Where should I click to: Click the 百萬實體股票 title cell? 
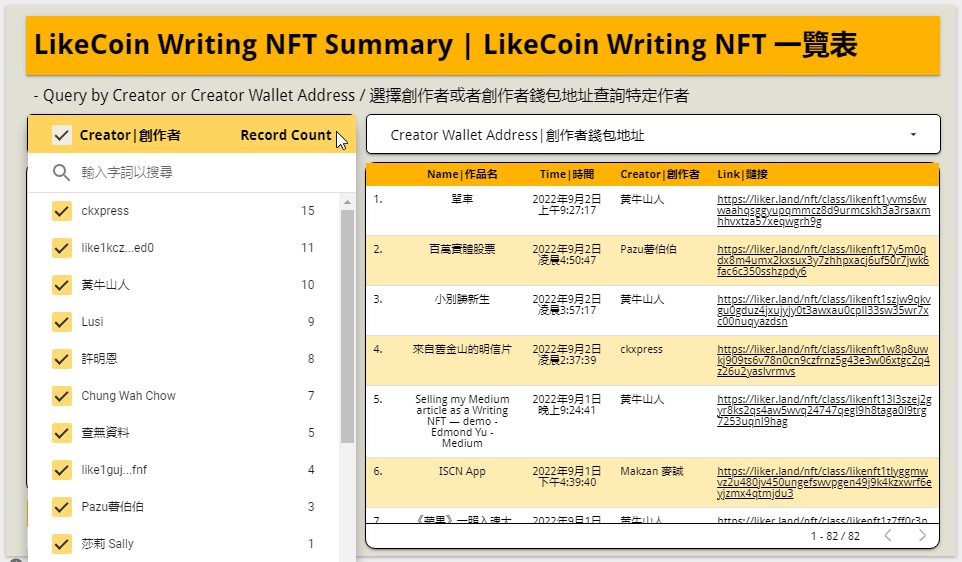click(462, 249)
